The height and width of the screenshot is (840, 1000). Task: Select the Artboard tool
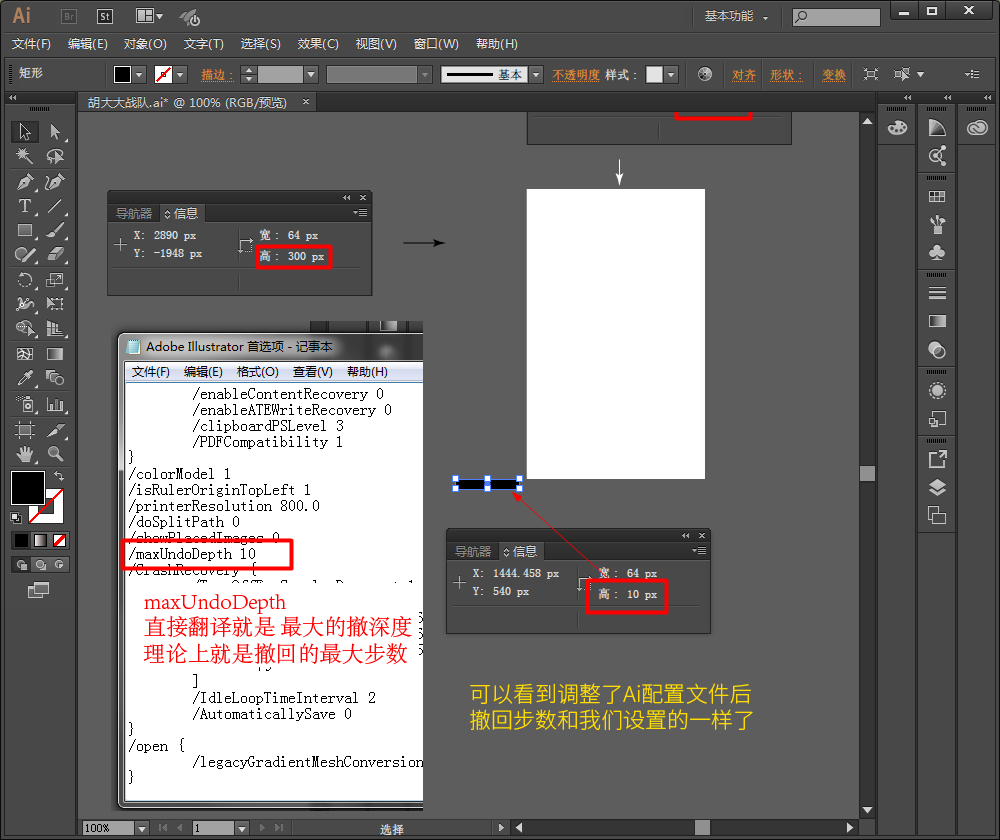pos(24,430)
